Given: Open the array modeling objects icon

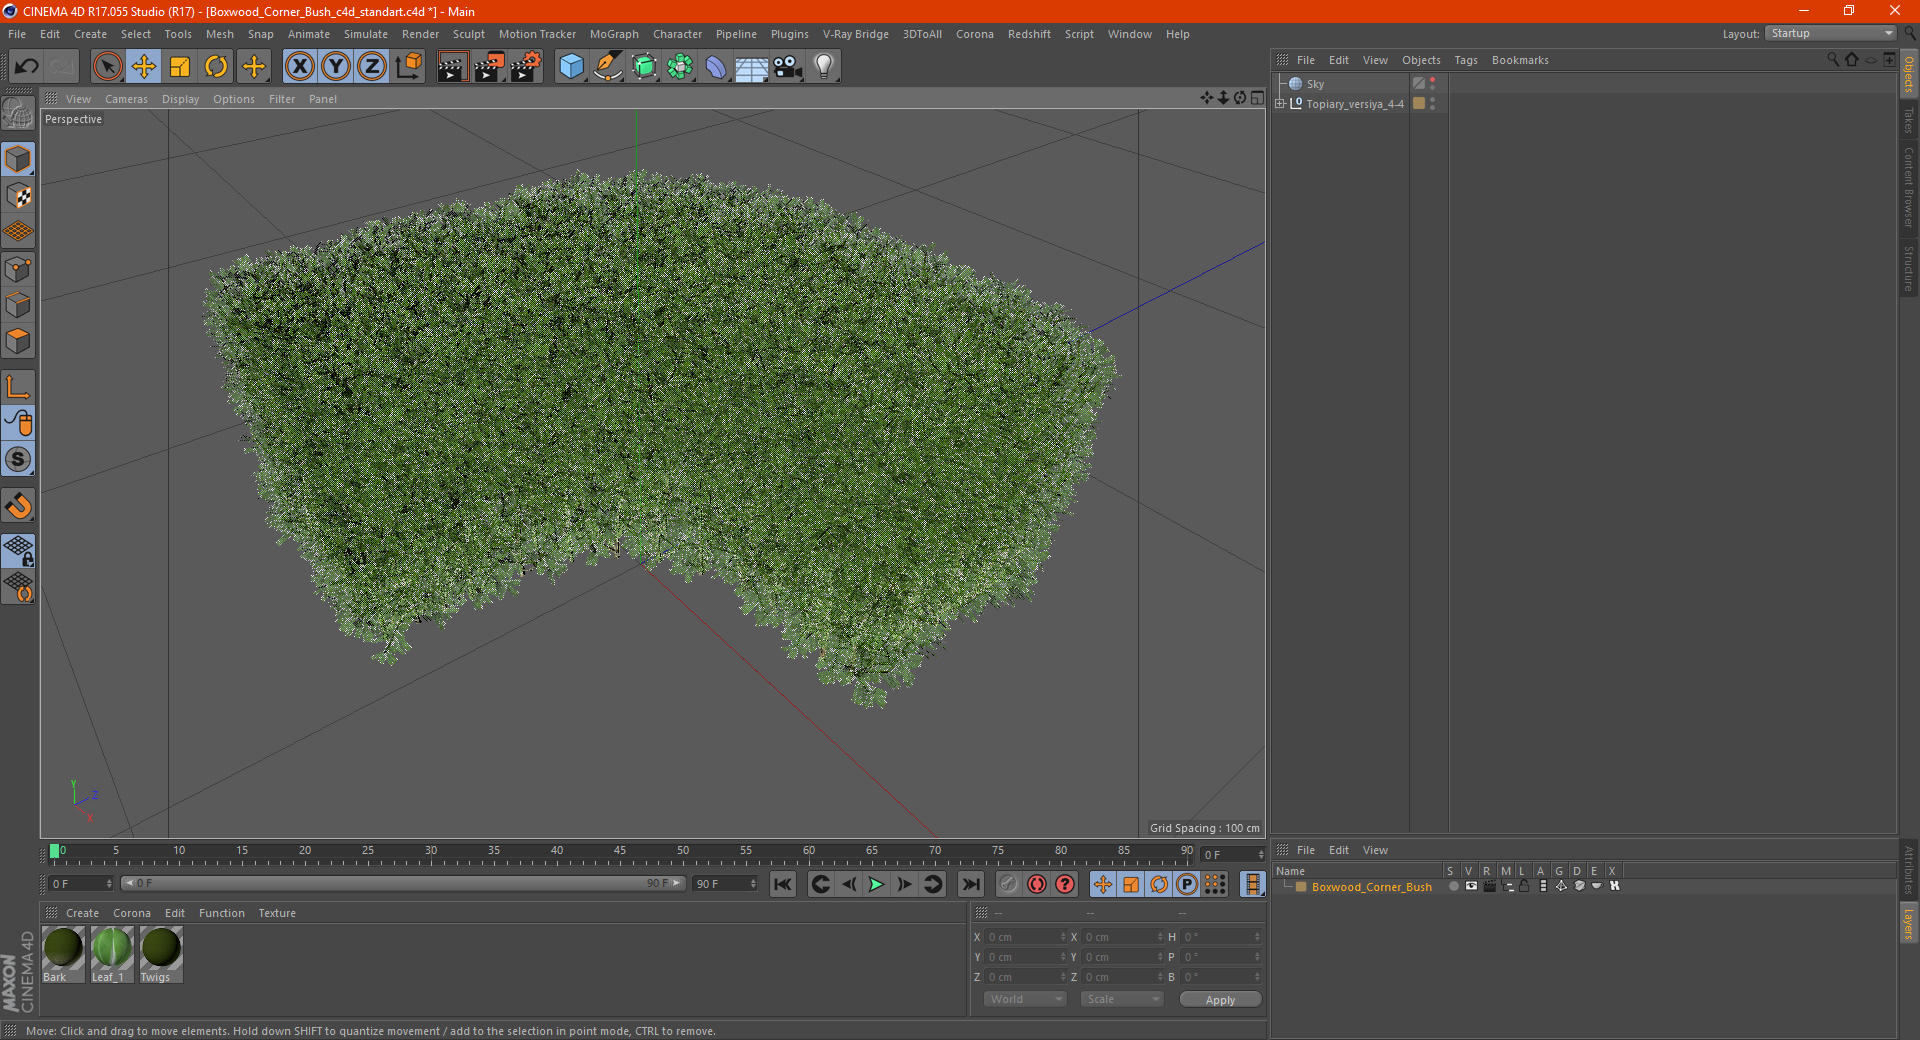Looking at the screenshot, I should 680,67.
